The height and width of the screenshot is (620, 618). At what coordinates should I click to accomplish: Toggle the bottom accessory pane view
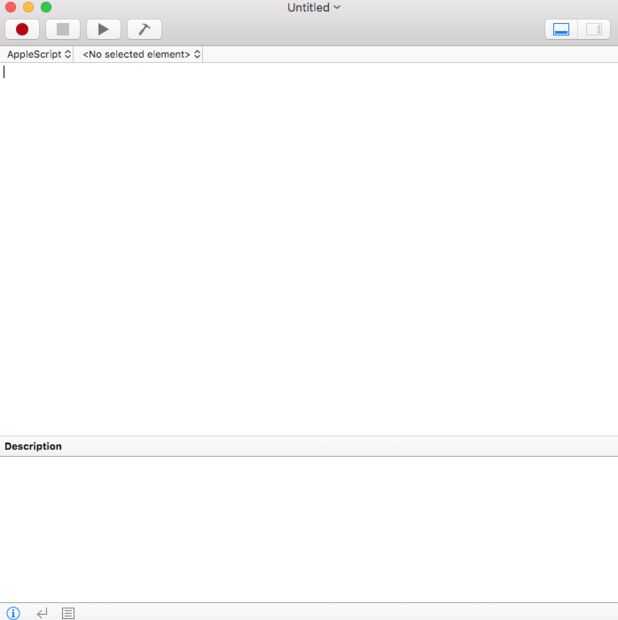click(x=561, y=29)
